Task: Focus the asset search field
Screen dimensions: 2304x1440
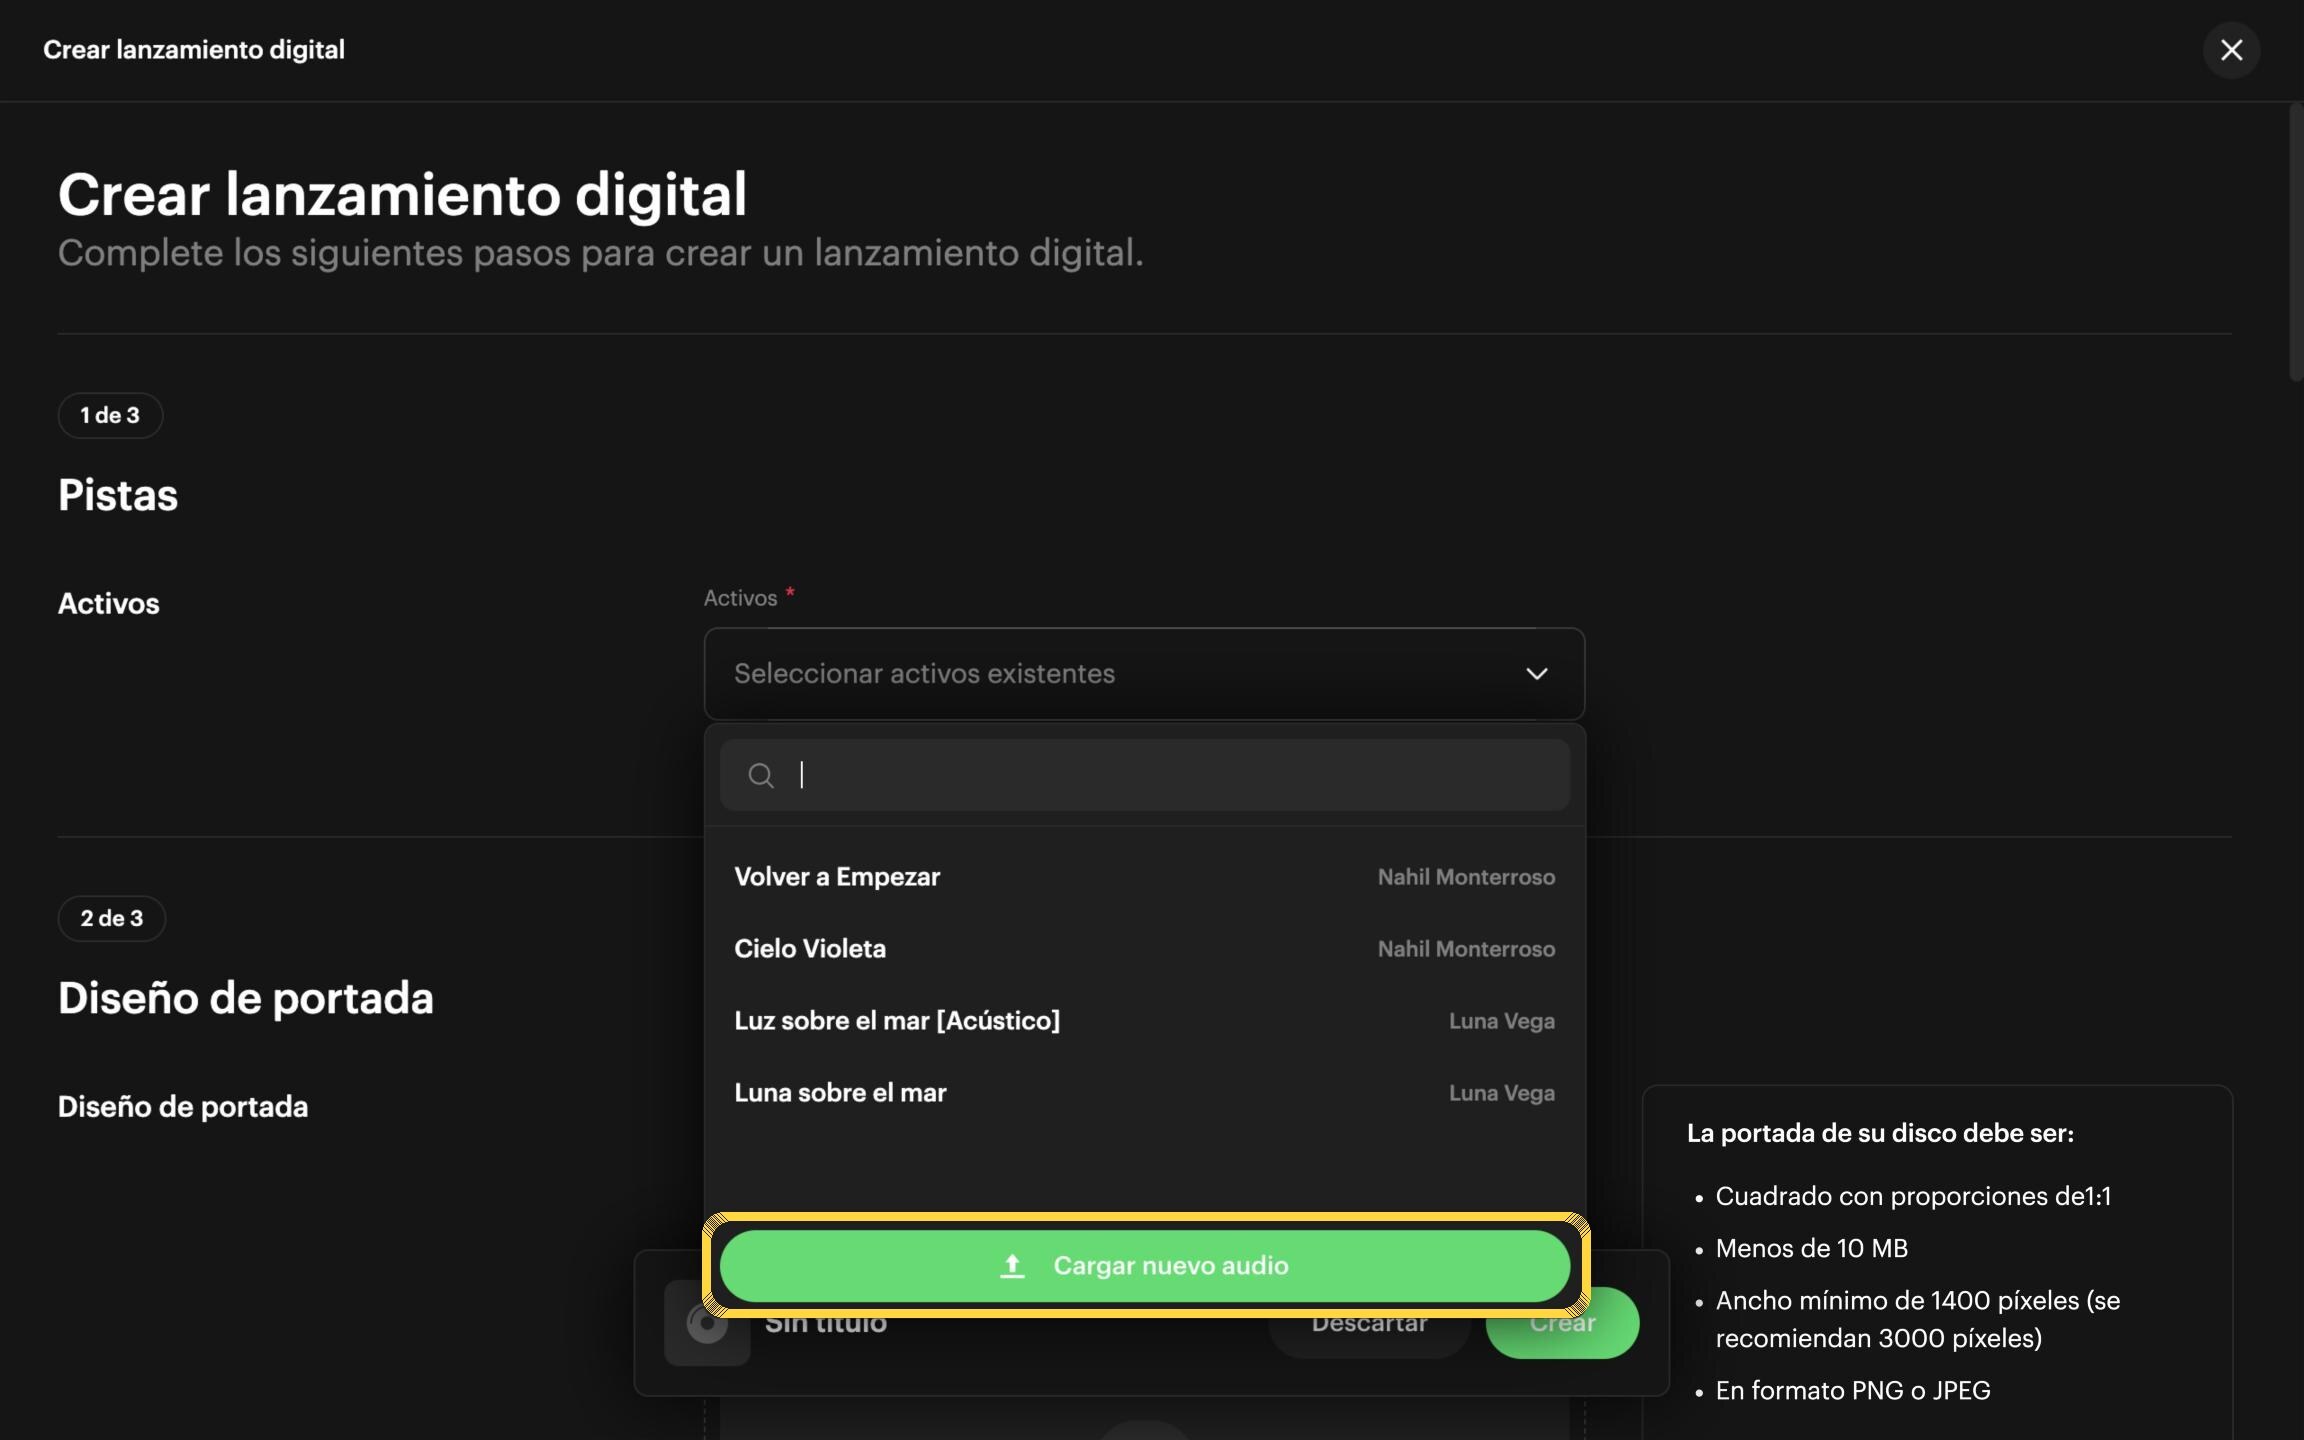Action: pos(1144,775)
